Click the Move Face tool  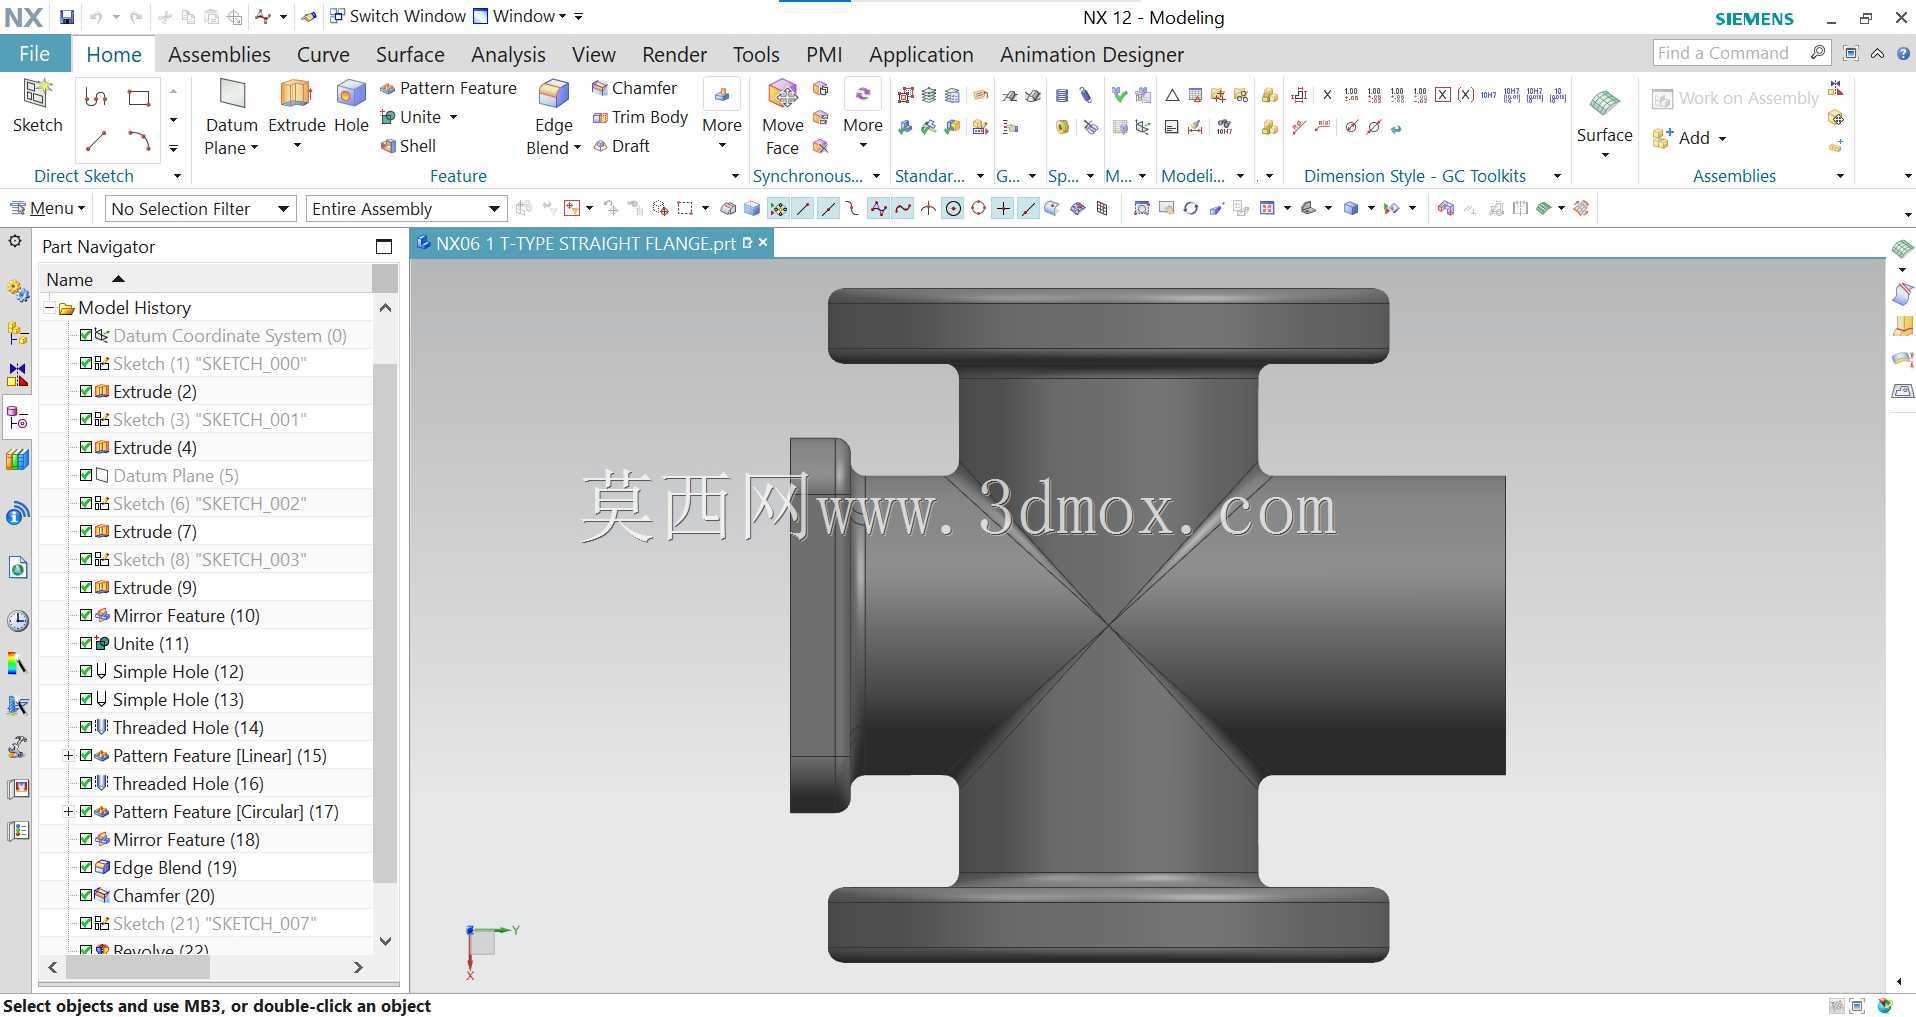782,117
